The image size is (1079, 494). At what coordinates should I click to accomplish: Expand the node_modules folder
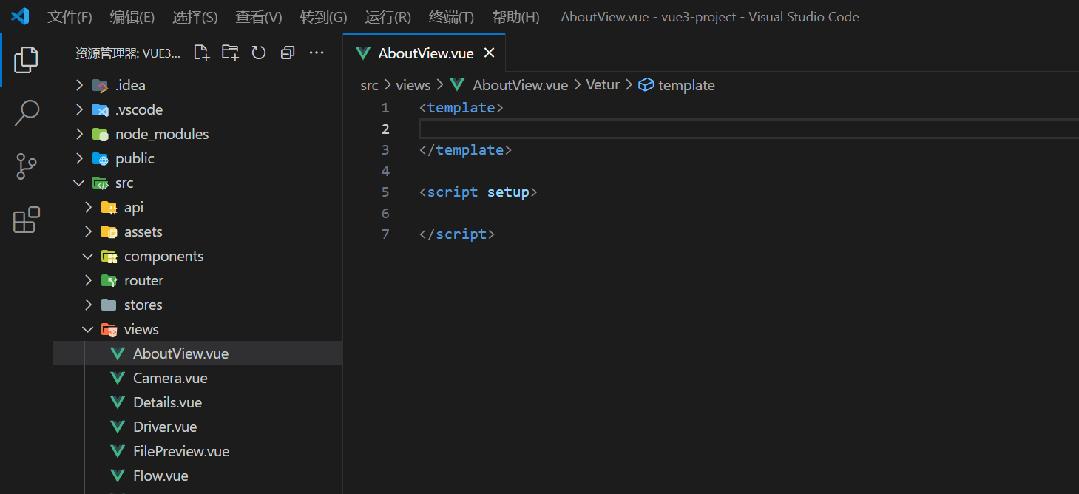coord(80,134)
